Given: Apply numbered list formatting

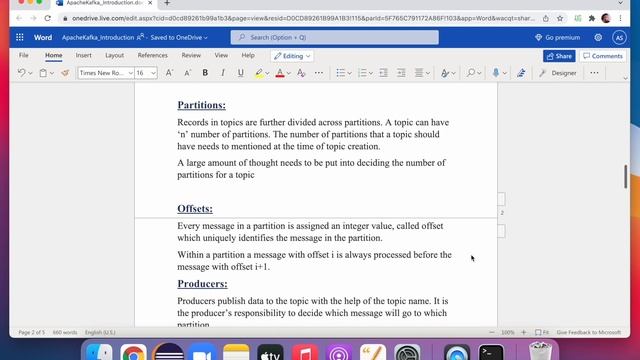Looking at the screenshot, I should click(x=362, y=73).
